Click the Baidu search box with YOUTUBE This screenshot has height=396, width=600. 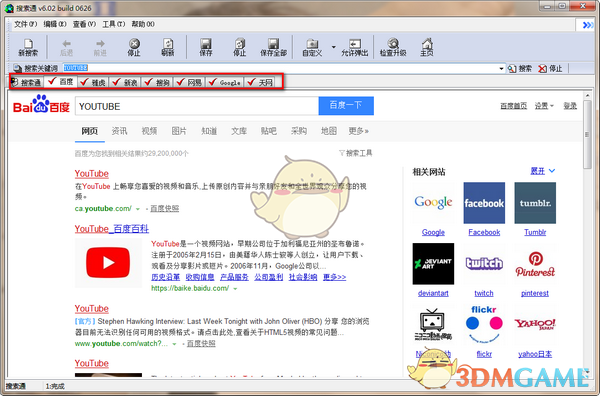(x=197, y=106)
